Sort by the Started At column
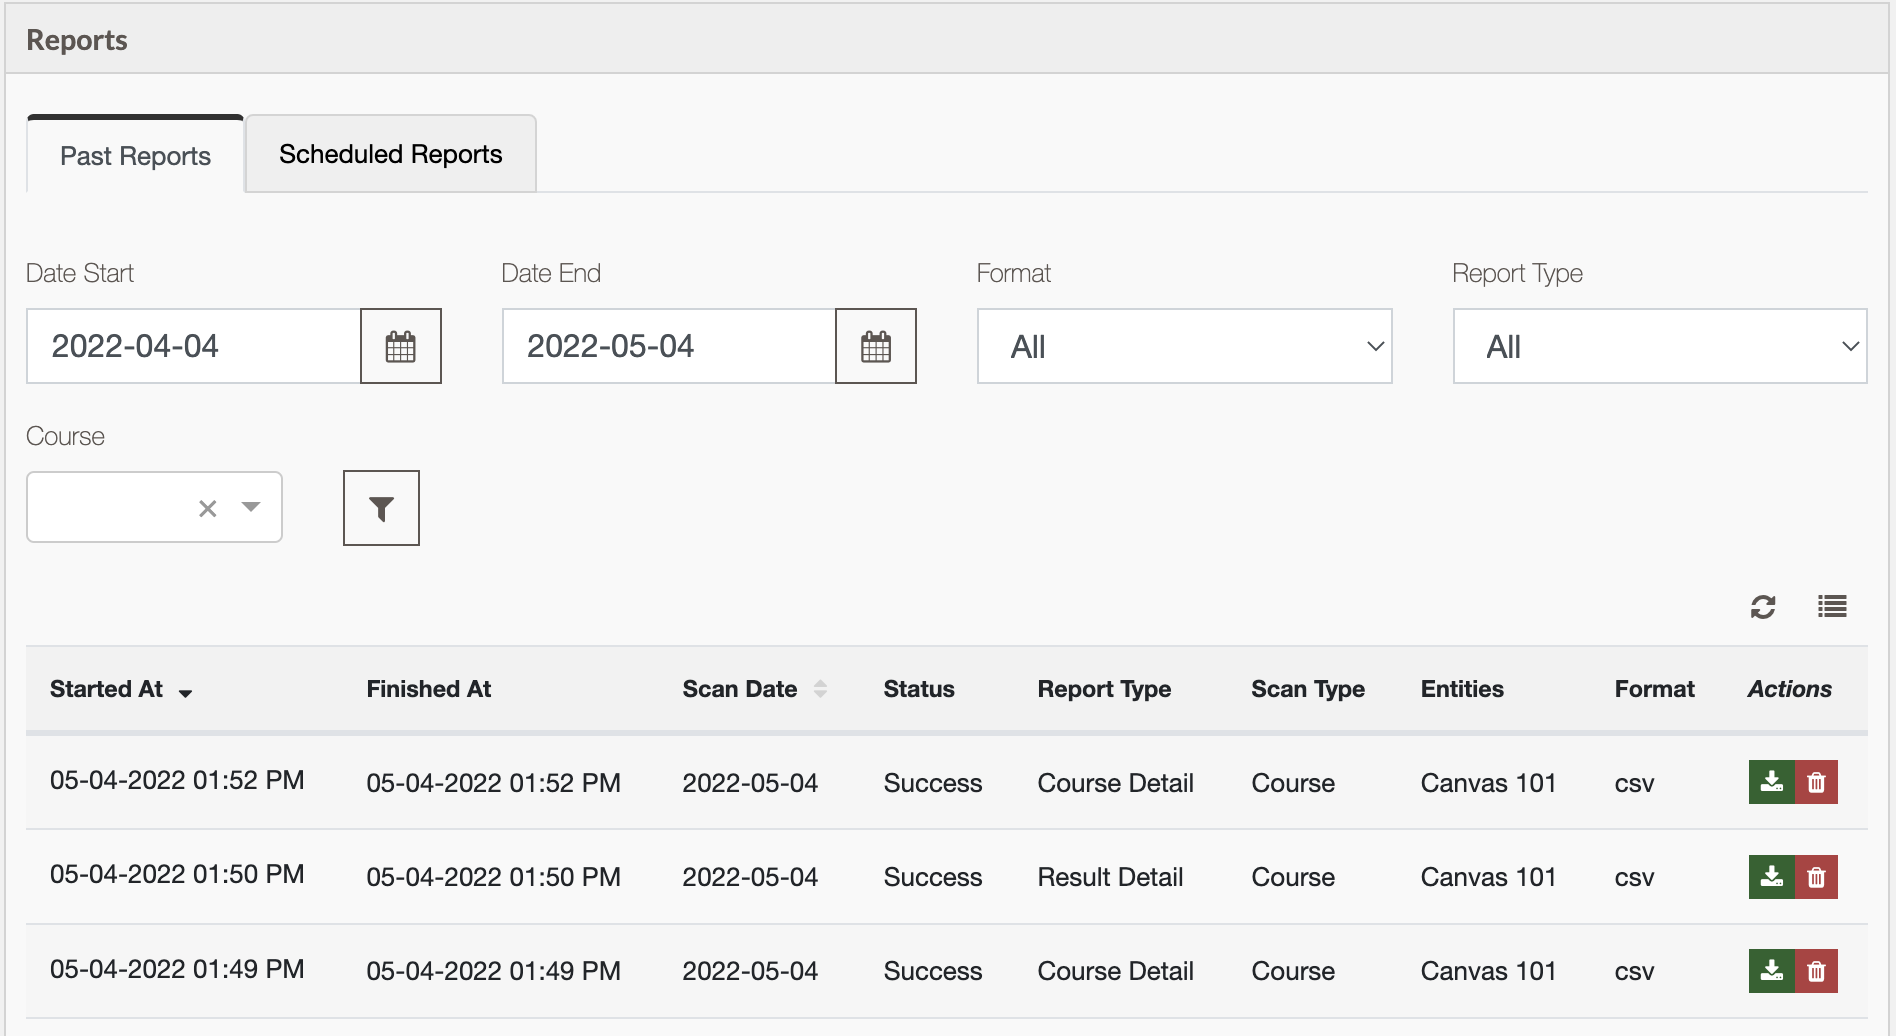Image resolution: width=1896 pixels, height=1036 pixels. click(120, 689)
